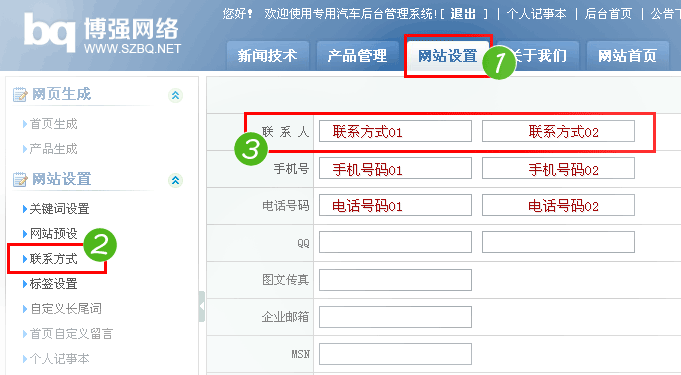Click the notepad icon beside 网站设置 section
681x375 pixels.
(x=20, y=179)
